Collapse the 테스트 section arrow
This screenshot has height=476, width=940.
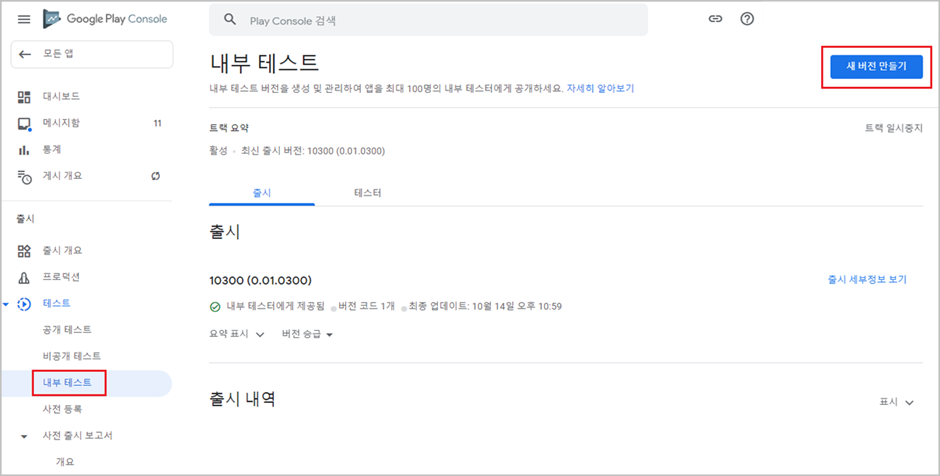click(x=6, y=305)
